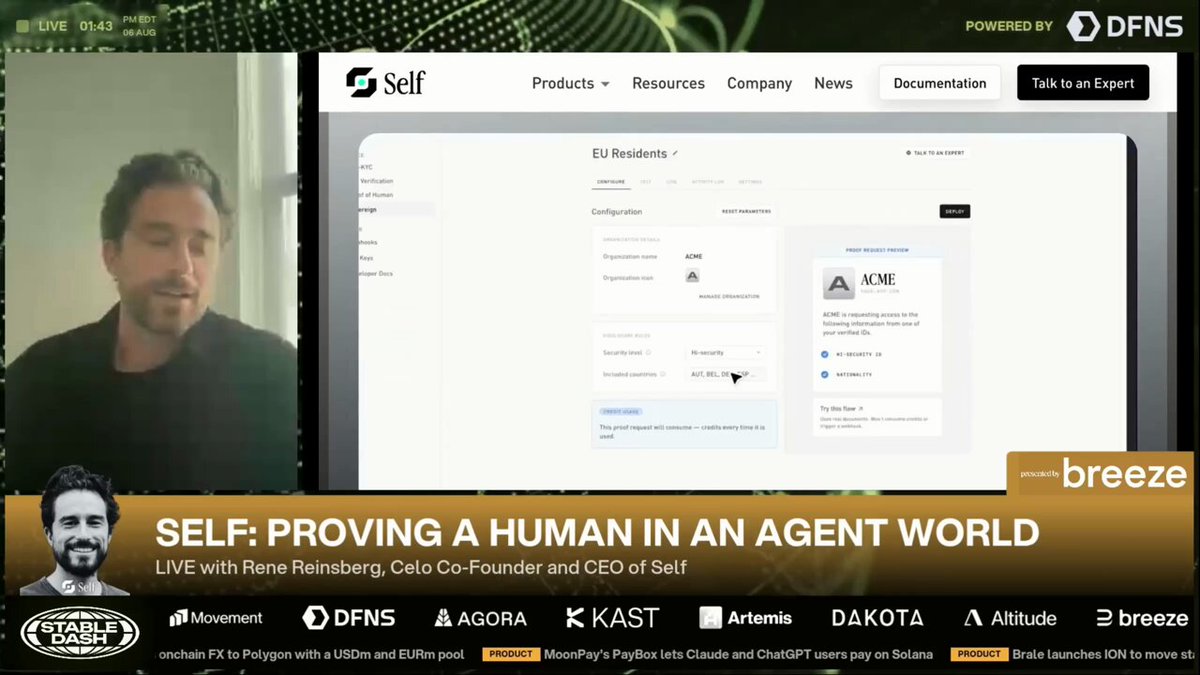This screenshot has width=1200, height=675.
Task: Click the KAST sponsor logo
Action: [x=612, y=618]
